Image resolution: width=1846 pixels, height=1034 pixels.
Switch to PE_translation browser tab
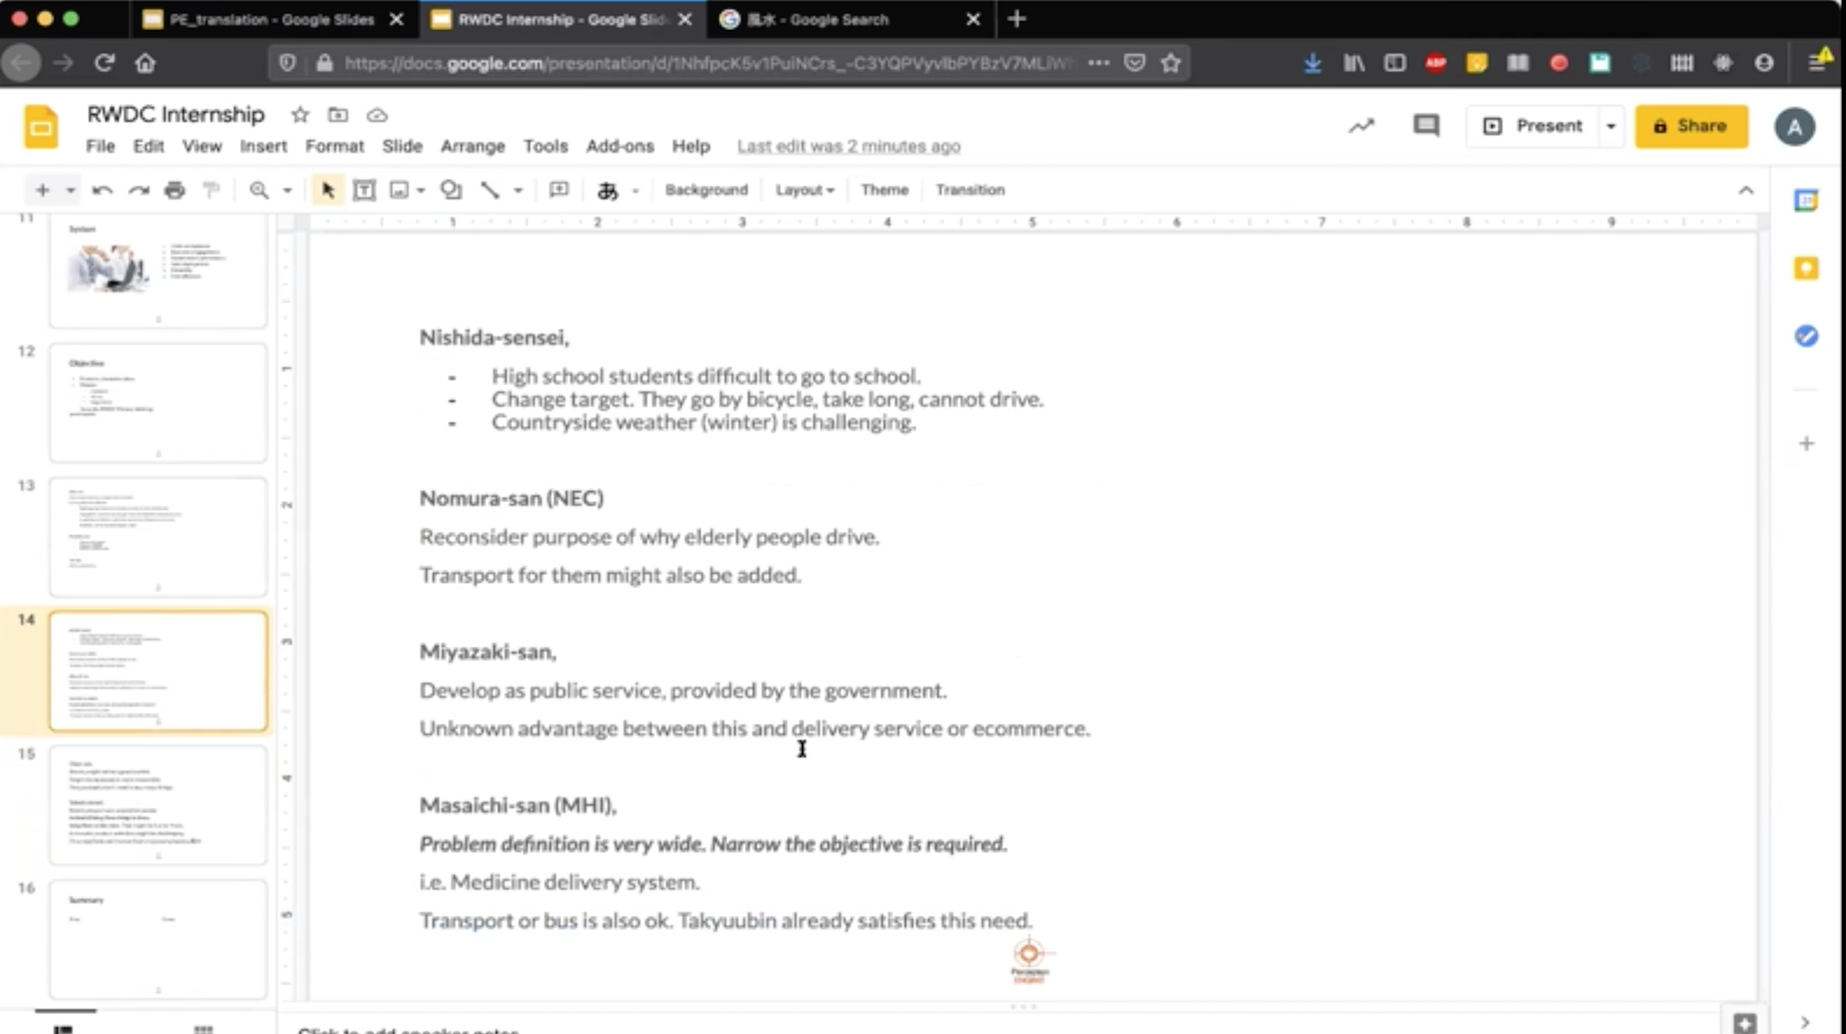point(270,19)
